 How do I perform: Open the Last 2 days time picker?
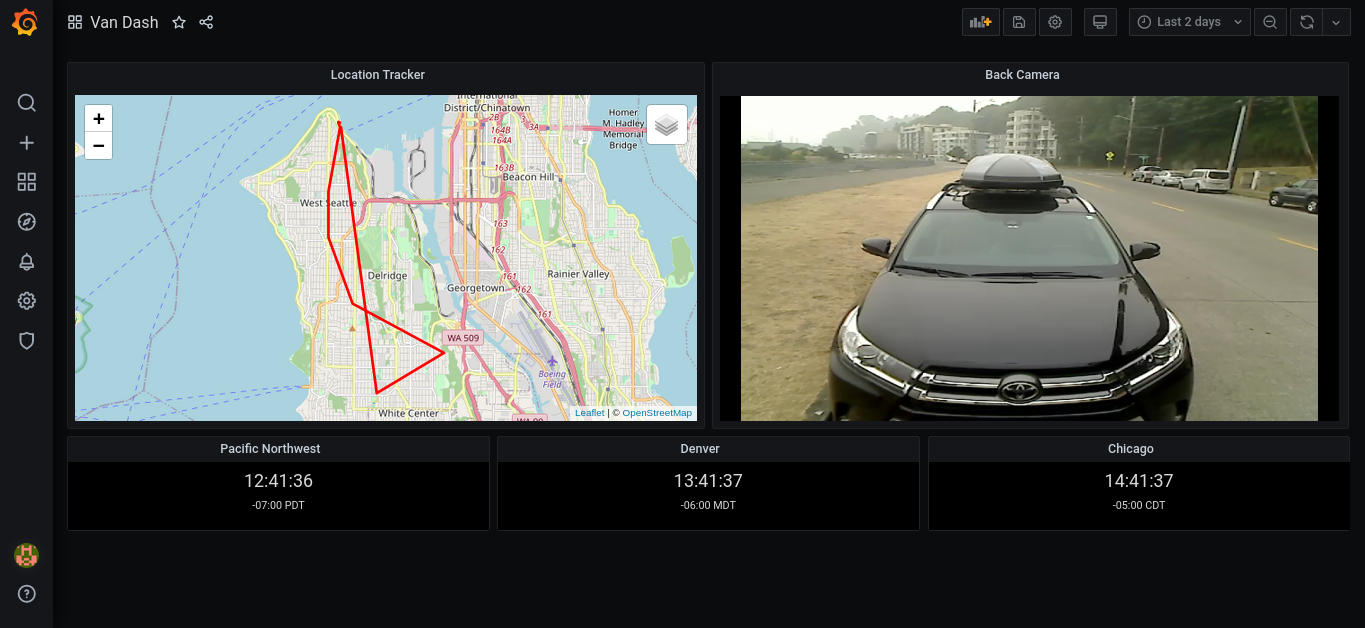tap(1189, 22)
